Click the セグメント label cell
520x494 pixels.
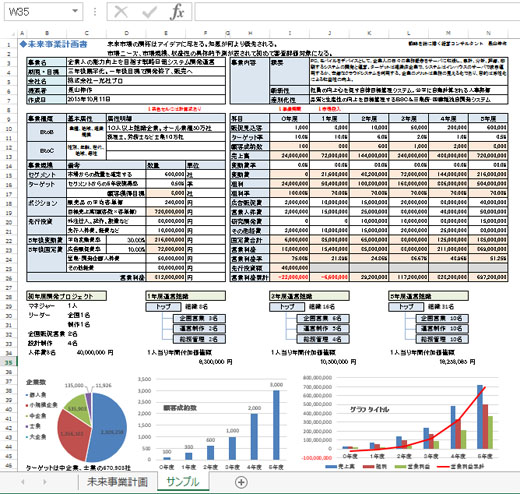[46, 174]
